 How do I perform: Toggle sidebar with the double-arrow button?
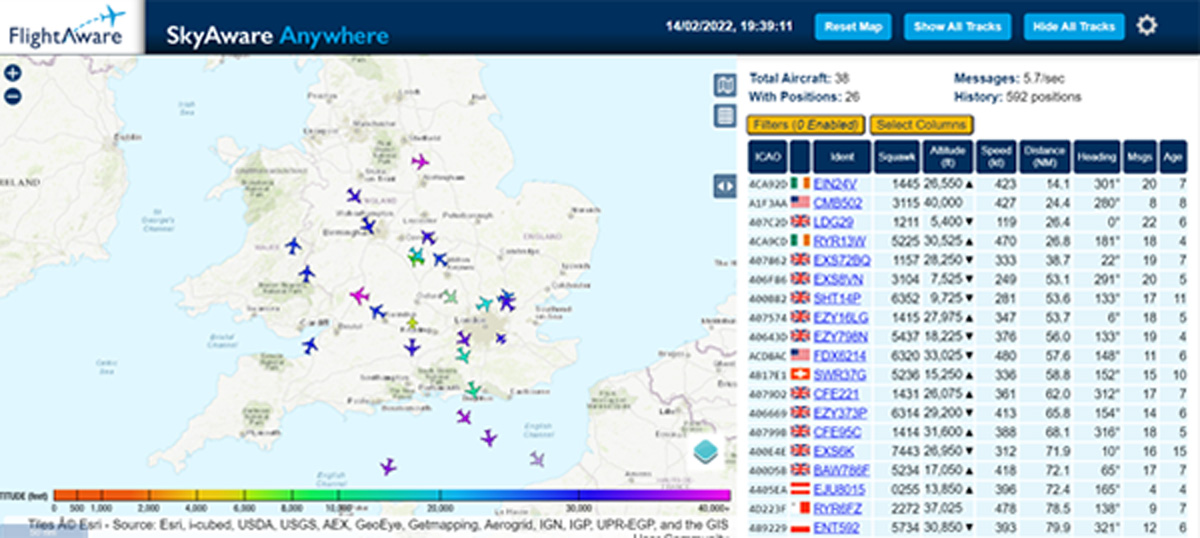pyautogui.click(x=726, y=186)
